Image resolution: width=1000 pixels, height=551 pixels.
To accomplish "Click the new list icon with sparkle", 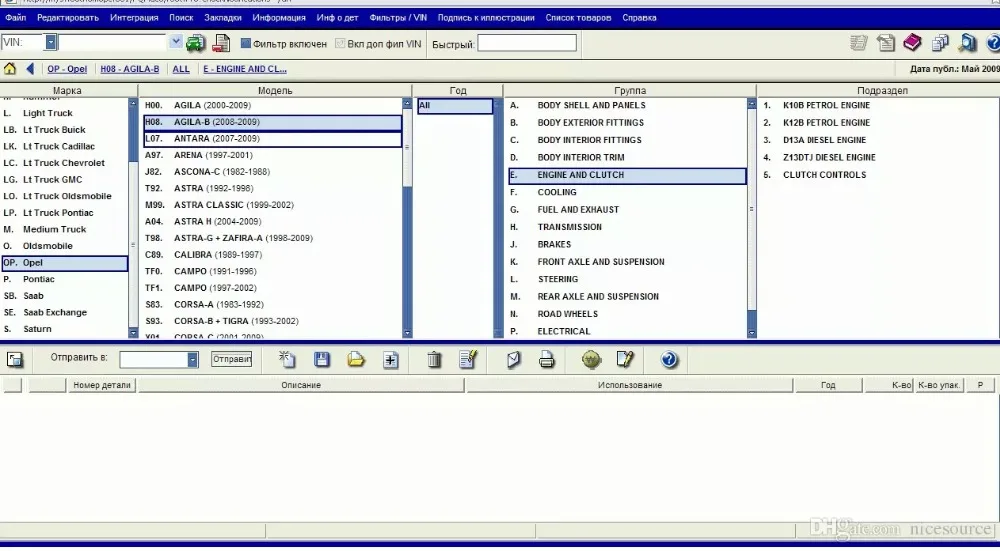I will (x=287, y=360).
